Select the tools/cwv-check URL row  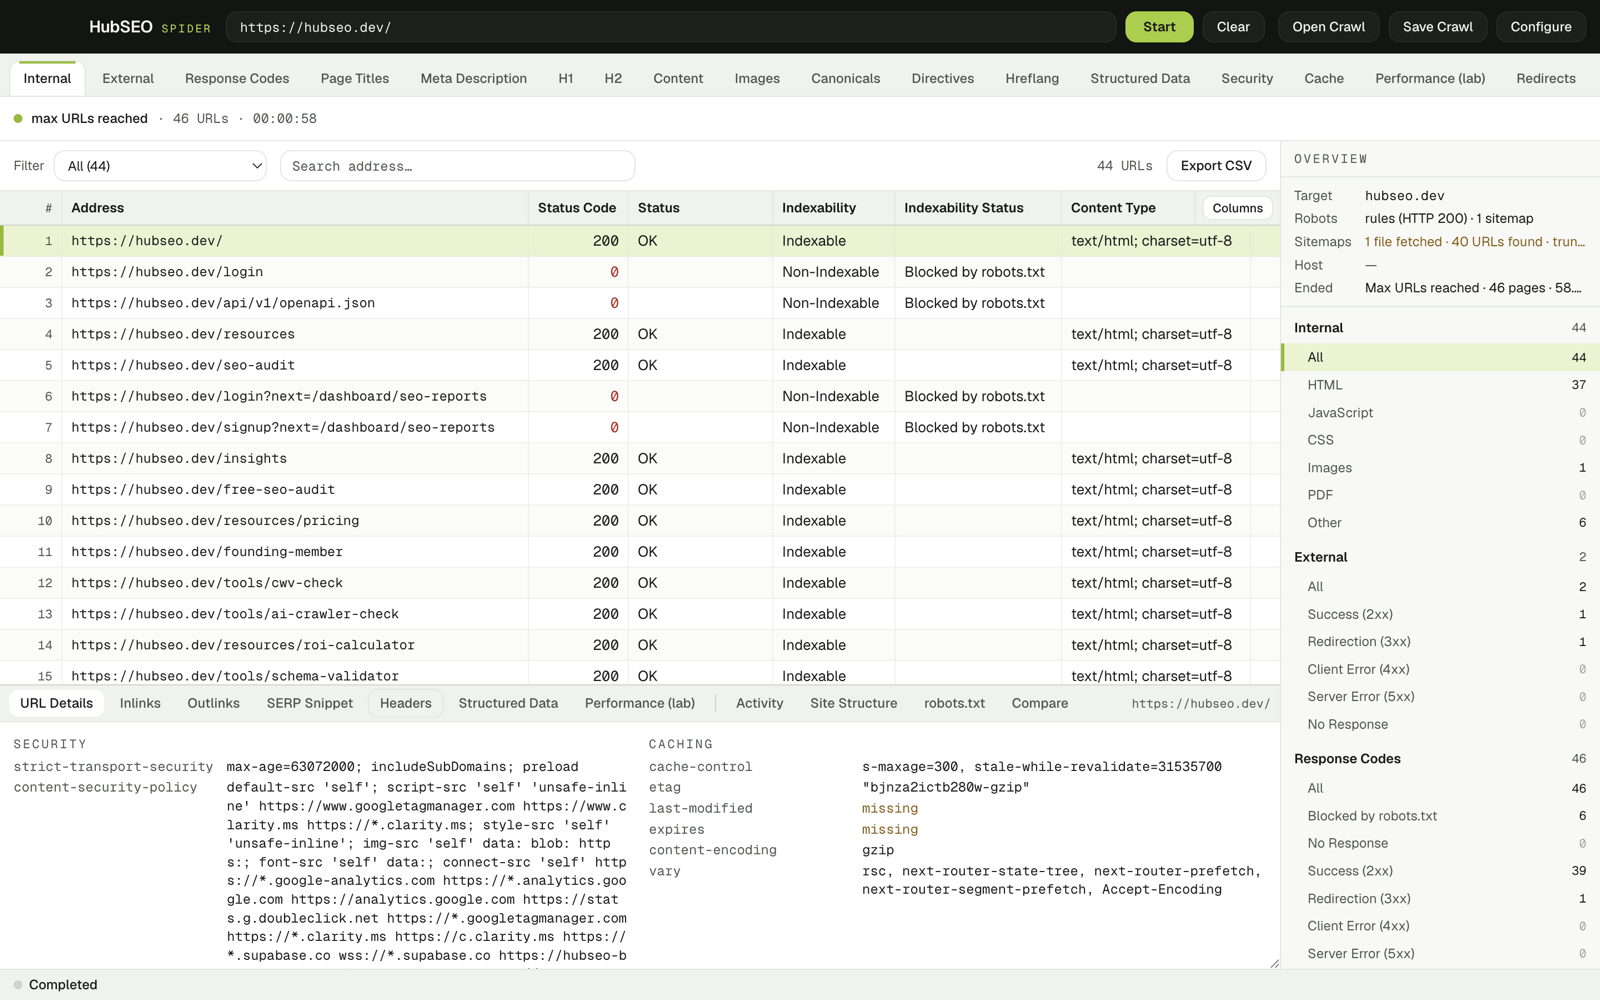[x=640, y=582]
